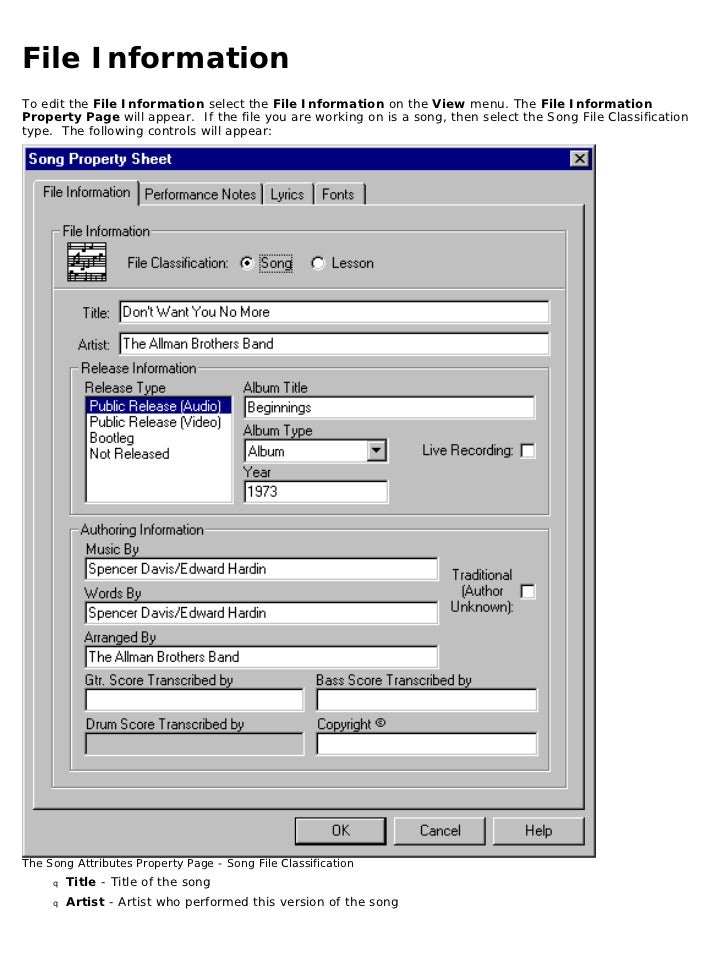Open the Fonts tab
728x970 pixels.
(x=338, y=194)
